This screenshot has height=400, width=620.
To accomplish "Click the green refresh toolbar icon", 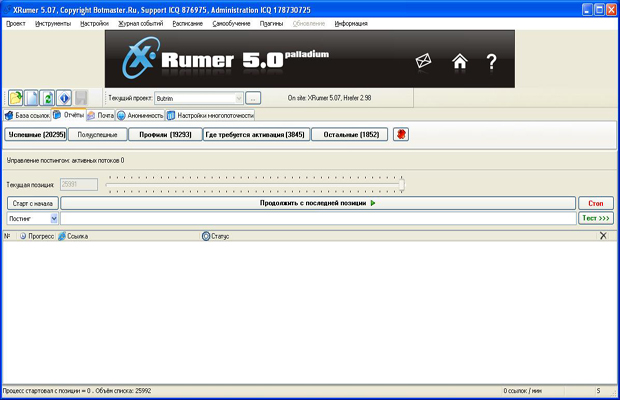I will pyautogui.click(x=47, y=98).
